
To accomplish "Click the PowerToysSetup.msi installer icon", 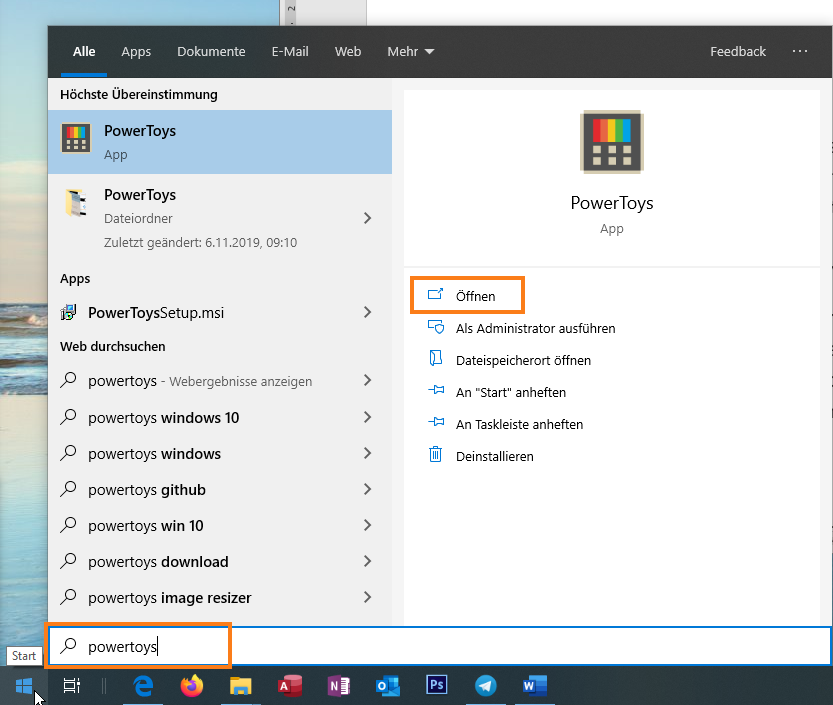I will click(x=69, y=312).
